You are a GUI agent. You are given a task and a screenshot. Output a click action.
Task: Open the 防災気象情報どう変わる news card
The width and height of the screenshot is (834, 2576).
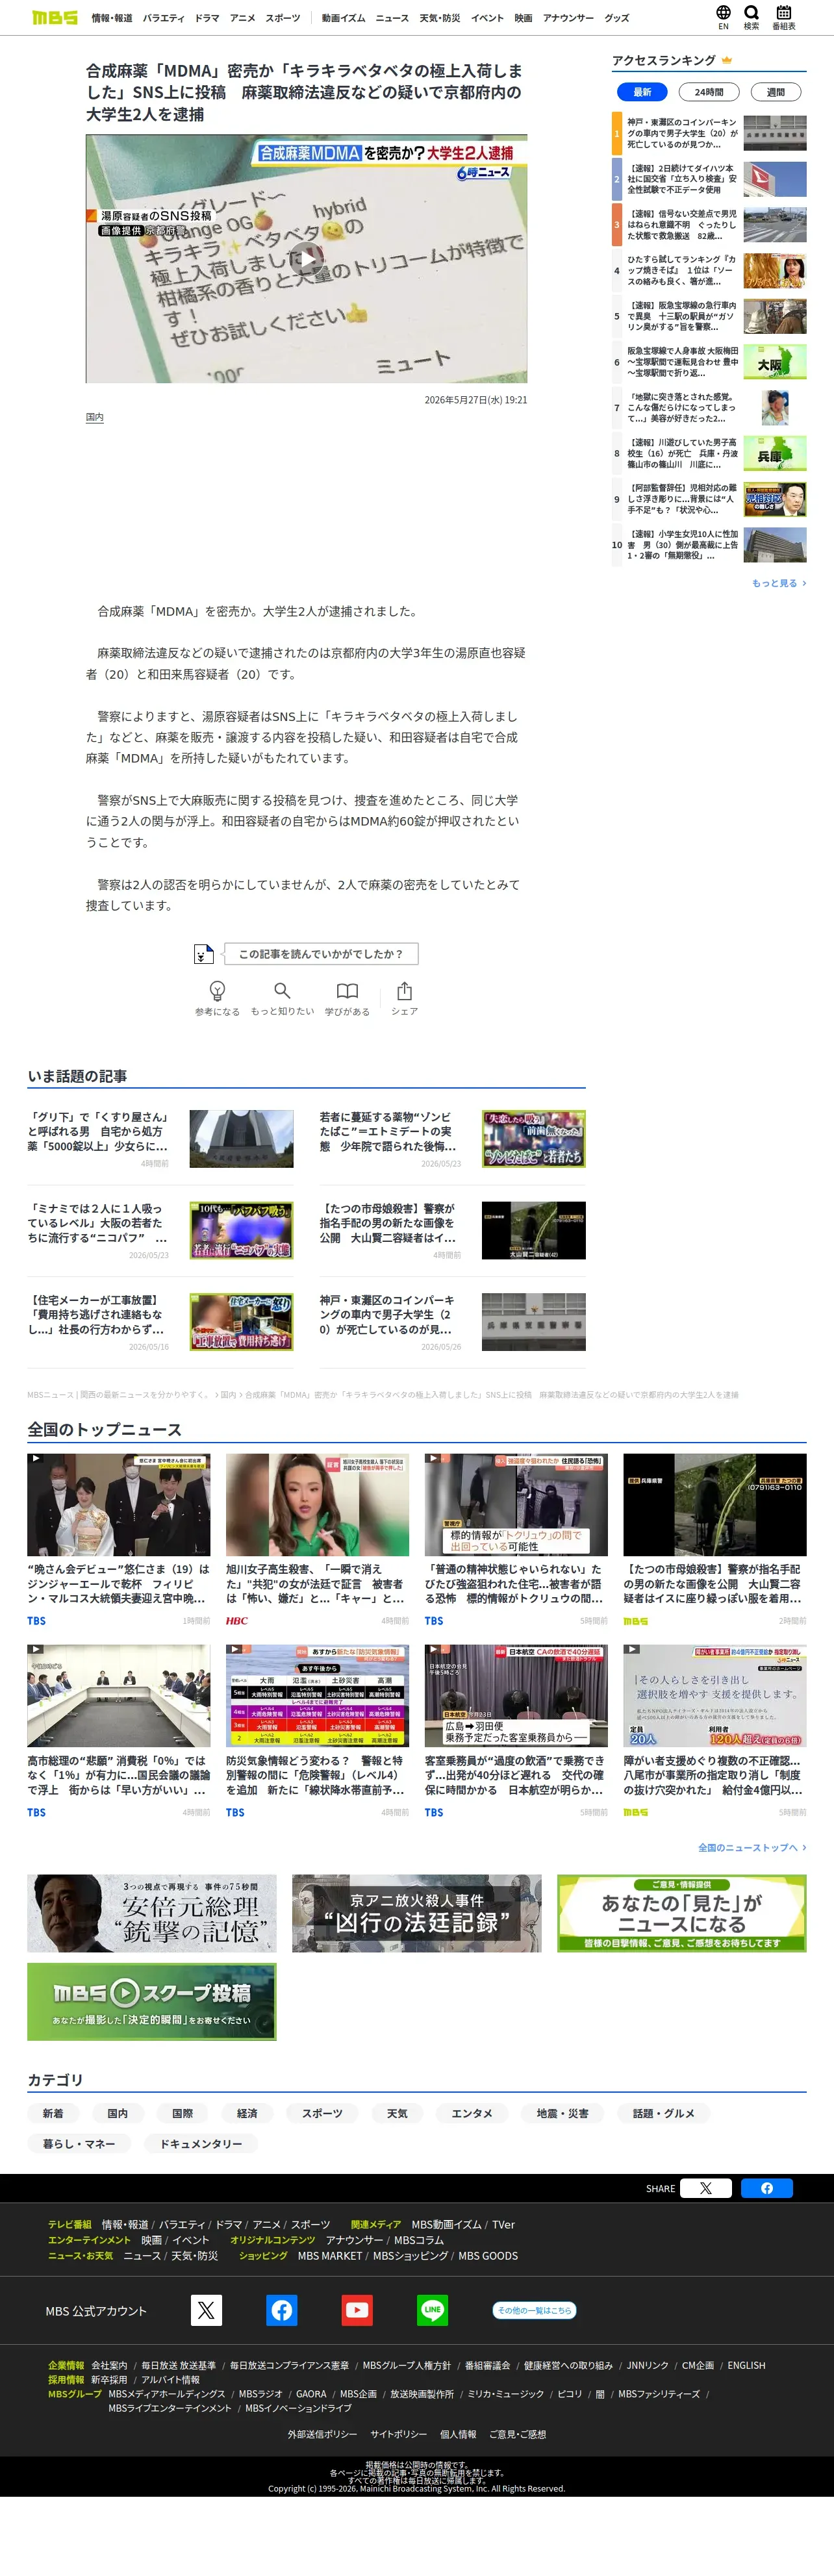pos(317,1731)
